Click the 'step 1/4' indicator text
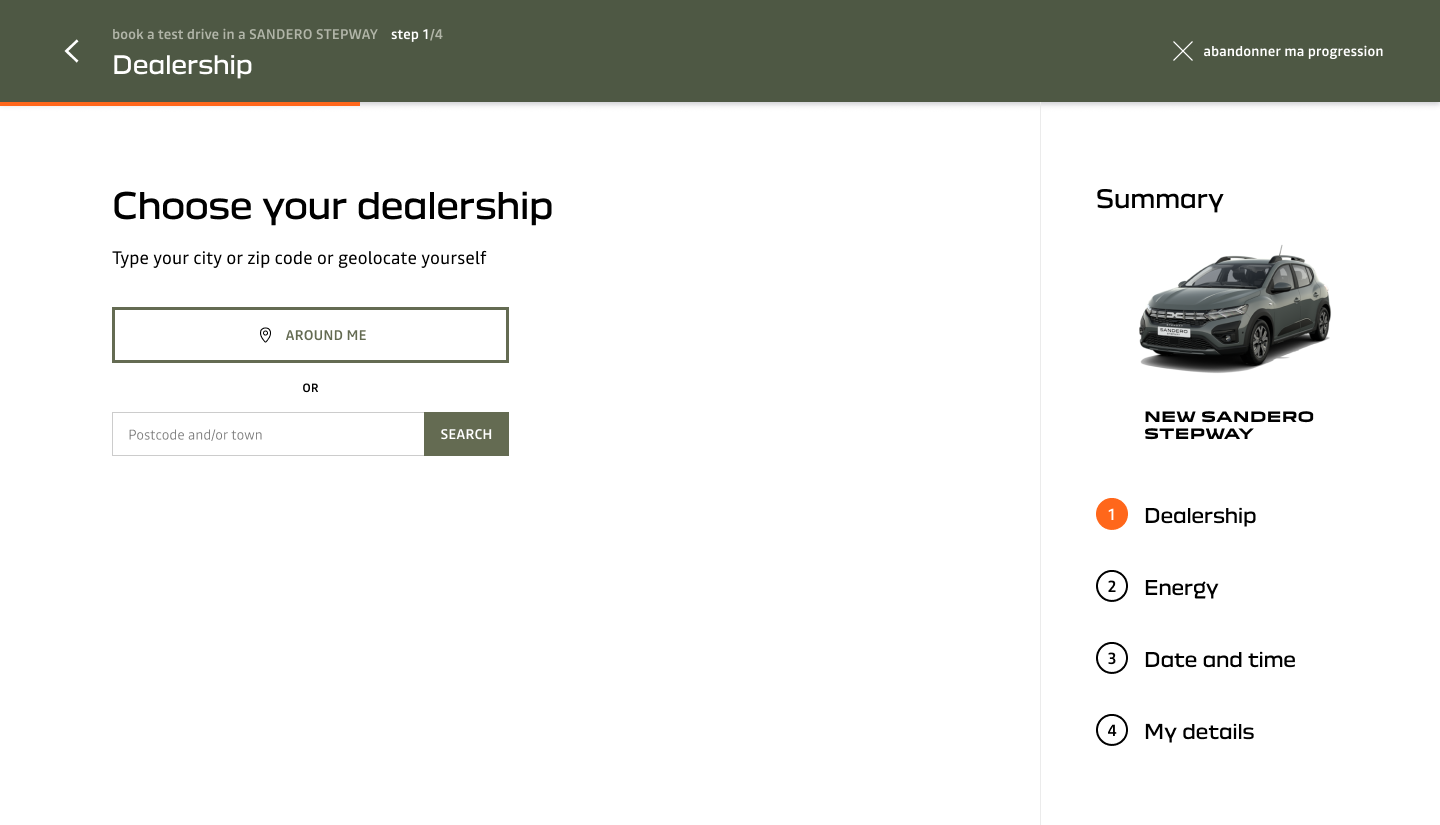1440x825 pixels. 417,34
